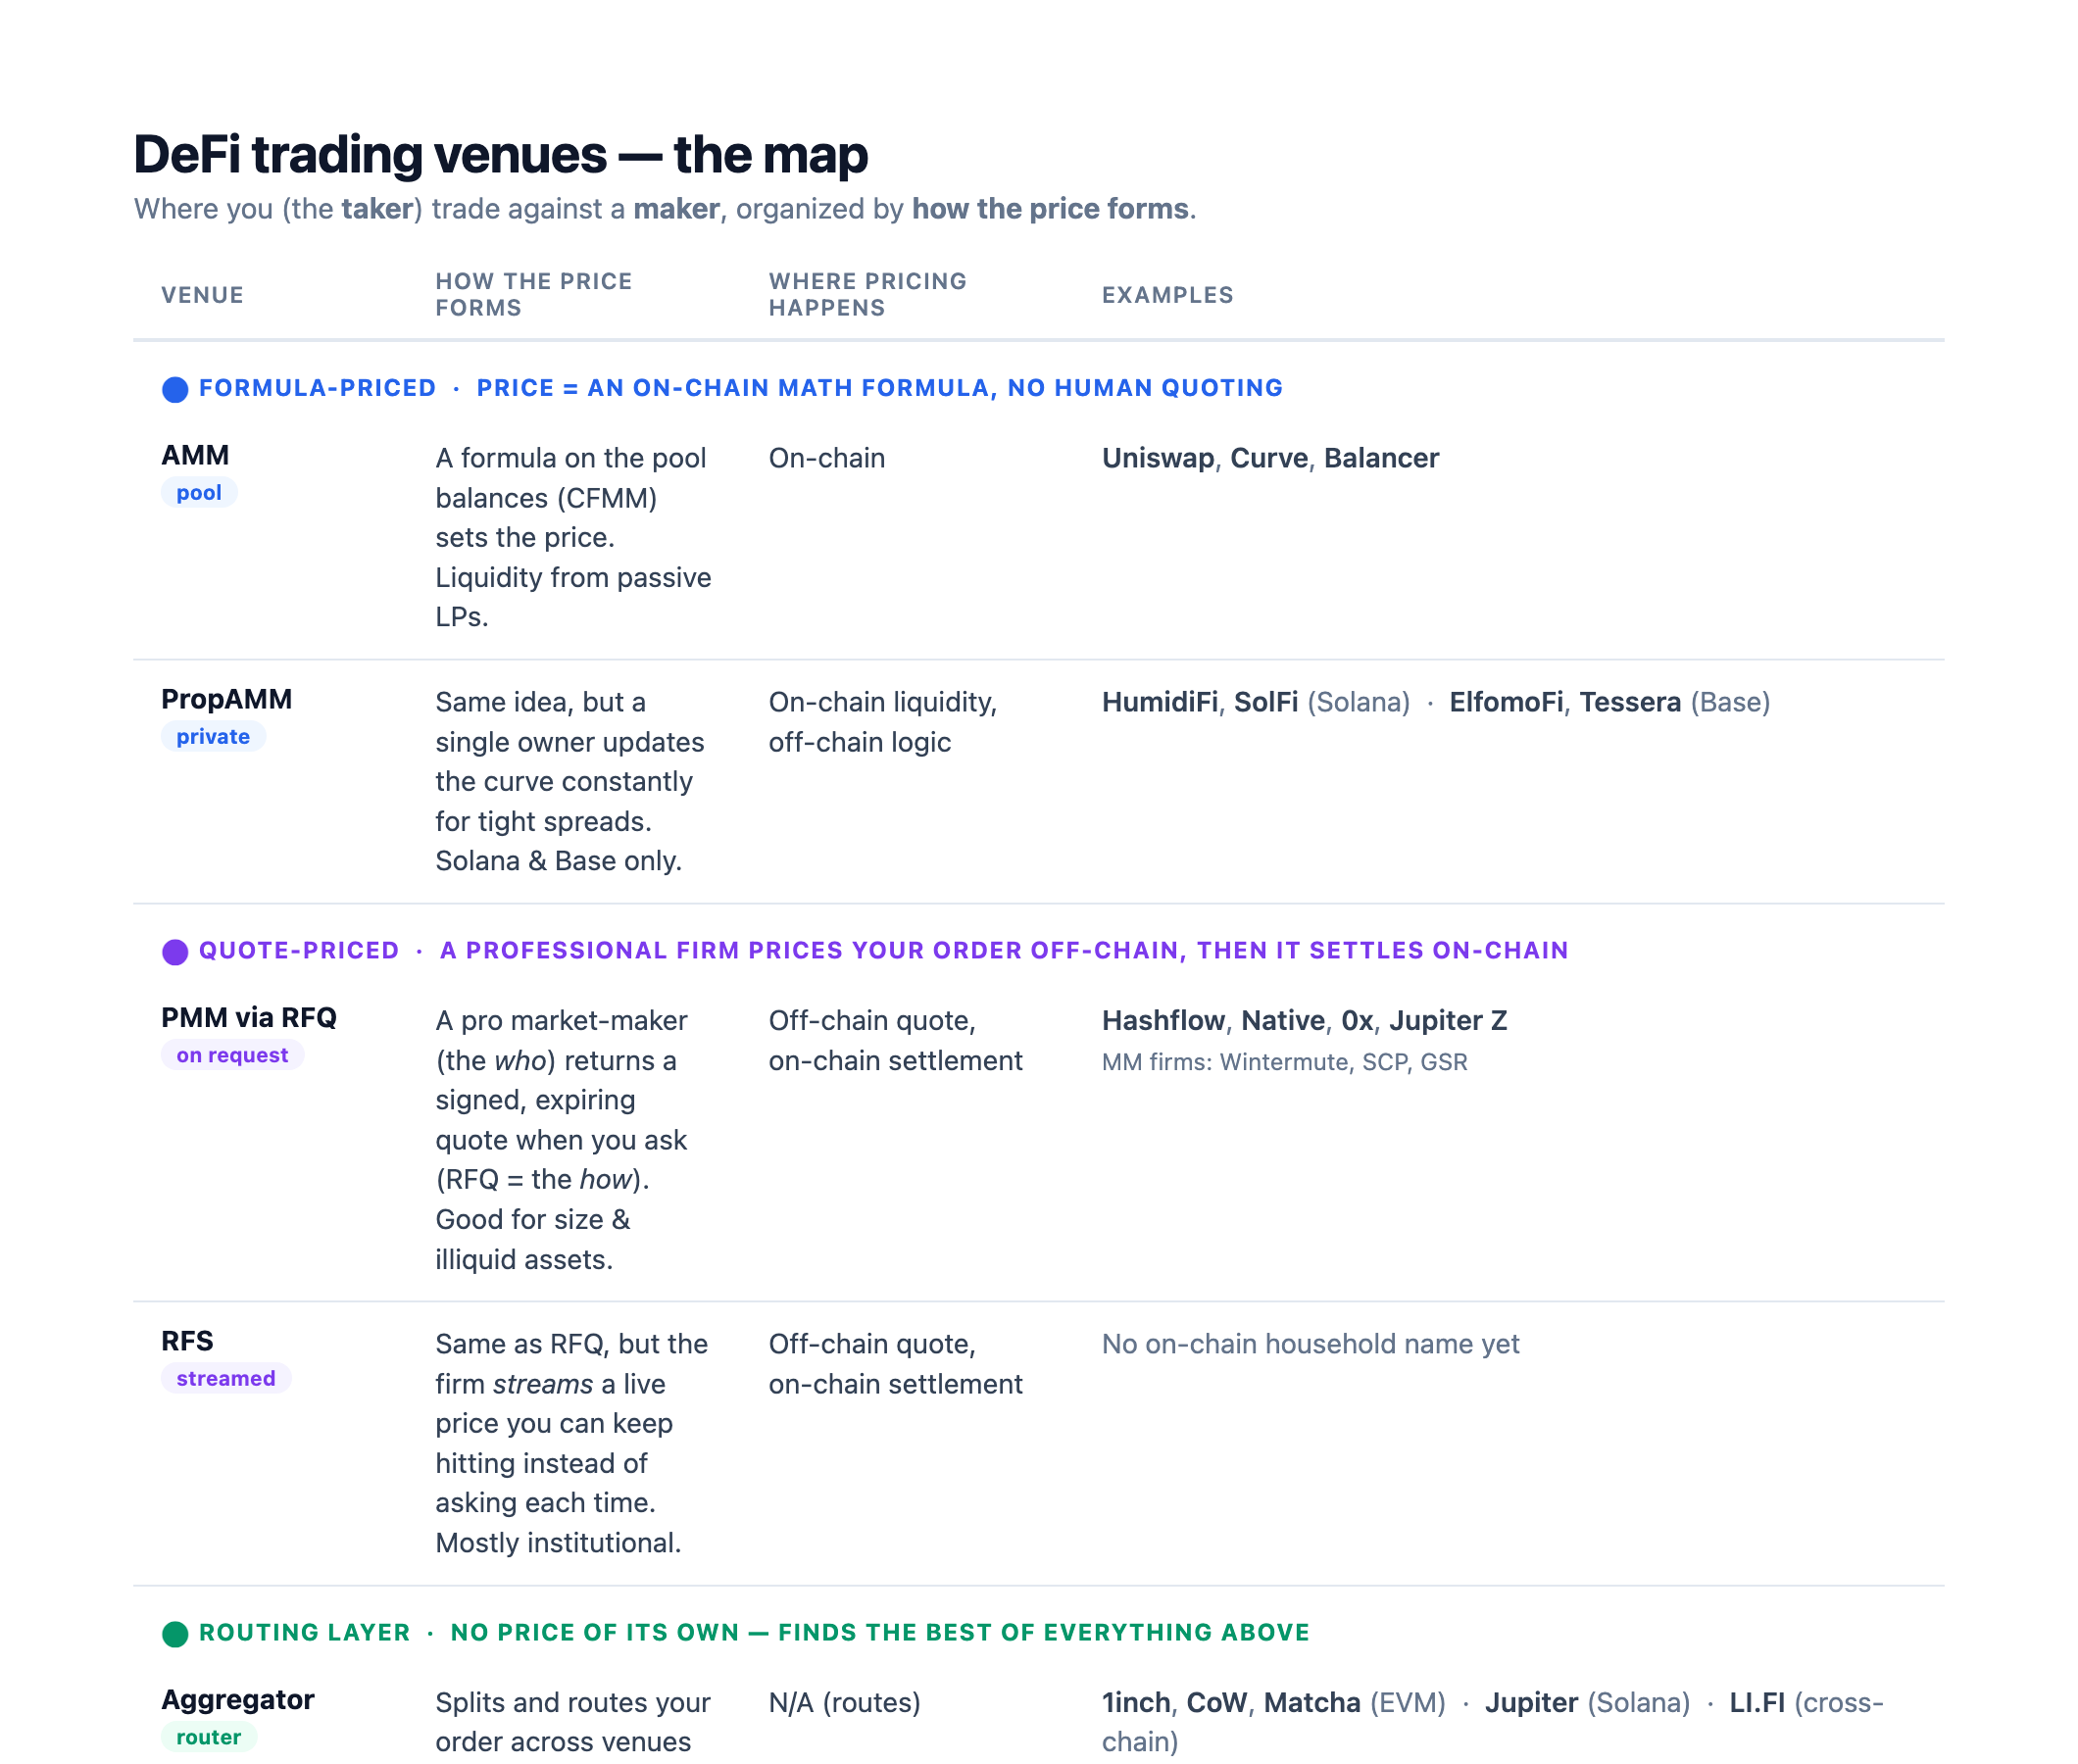Screen dimensions: 2078x1764
Task: Click the blue Formula-Priced section dot
Action: [x=175, y=389]
